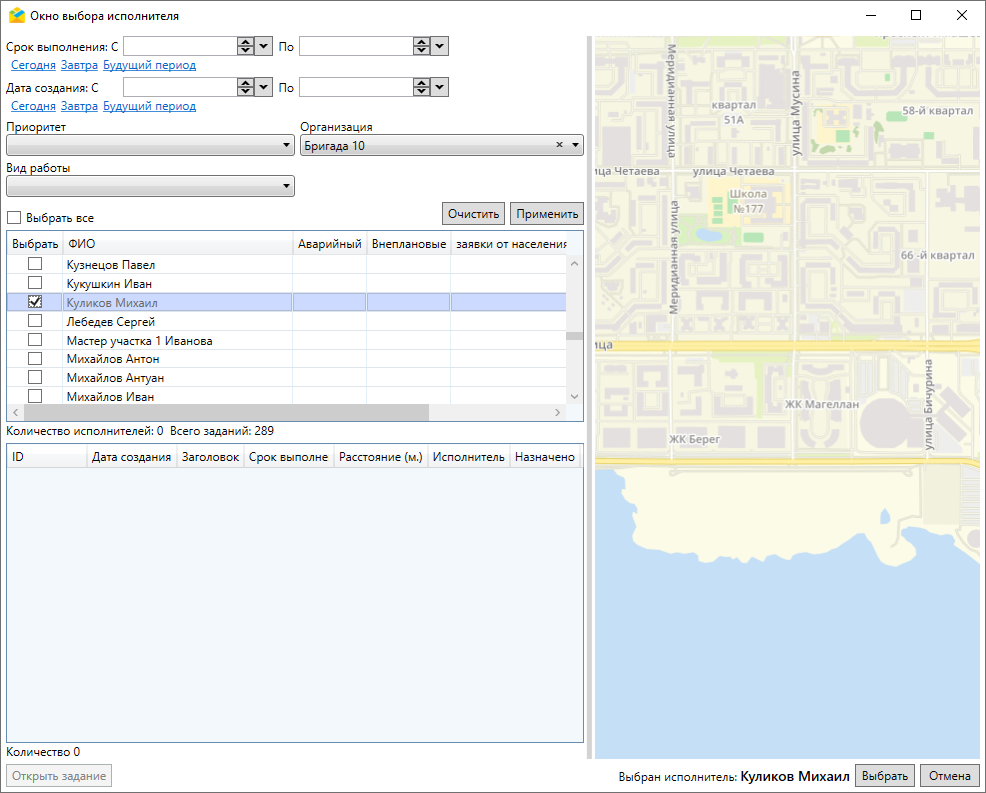986x793 pixels.
Task: Open calendar dropdown for Дата создания end date
Action: pyautogui.click(x=440, y=87)
